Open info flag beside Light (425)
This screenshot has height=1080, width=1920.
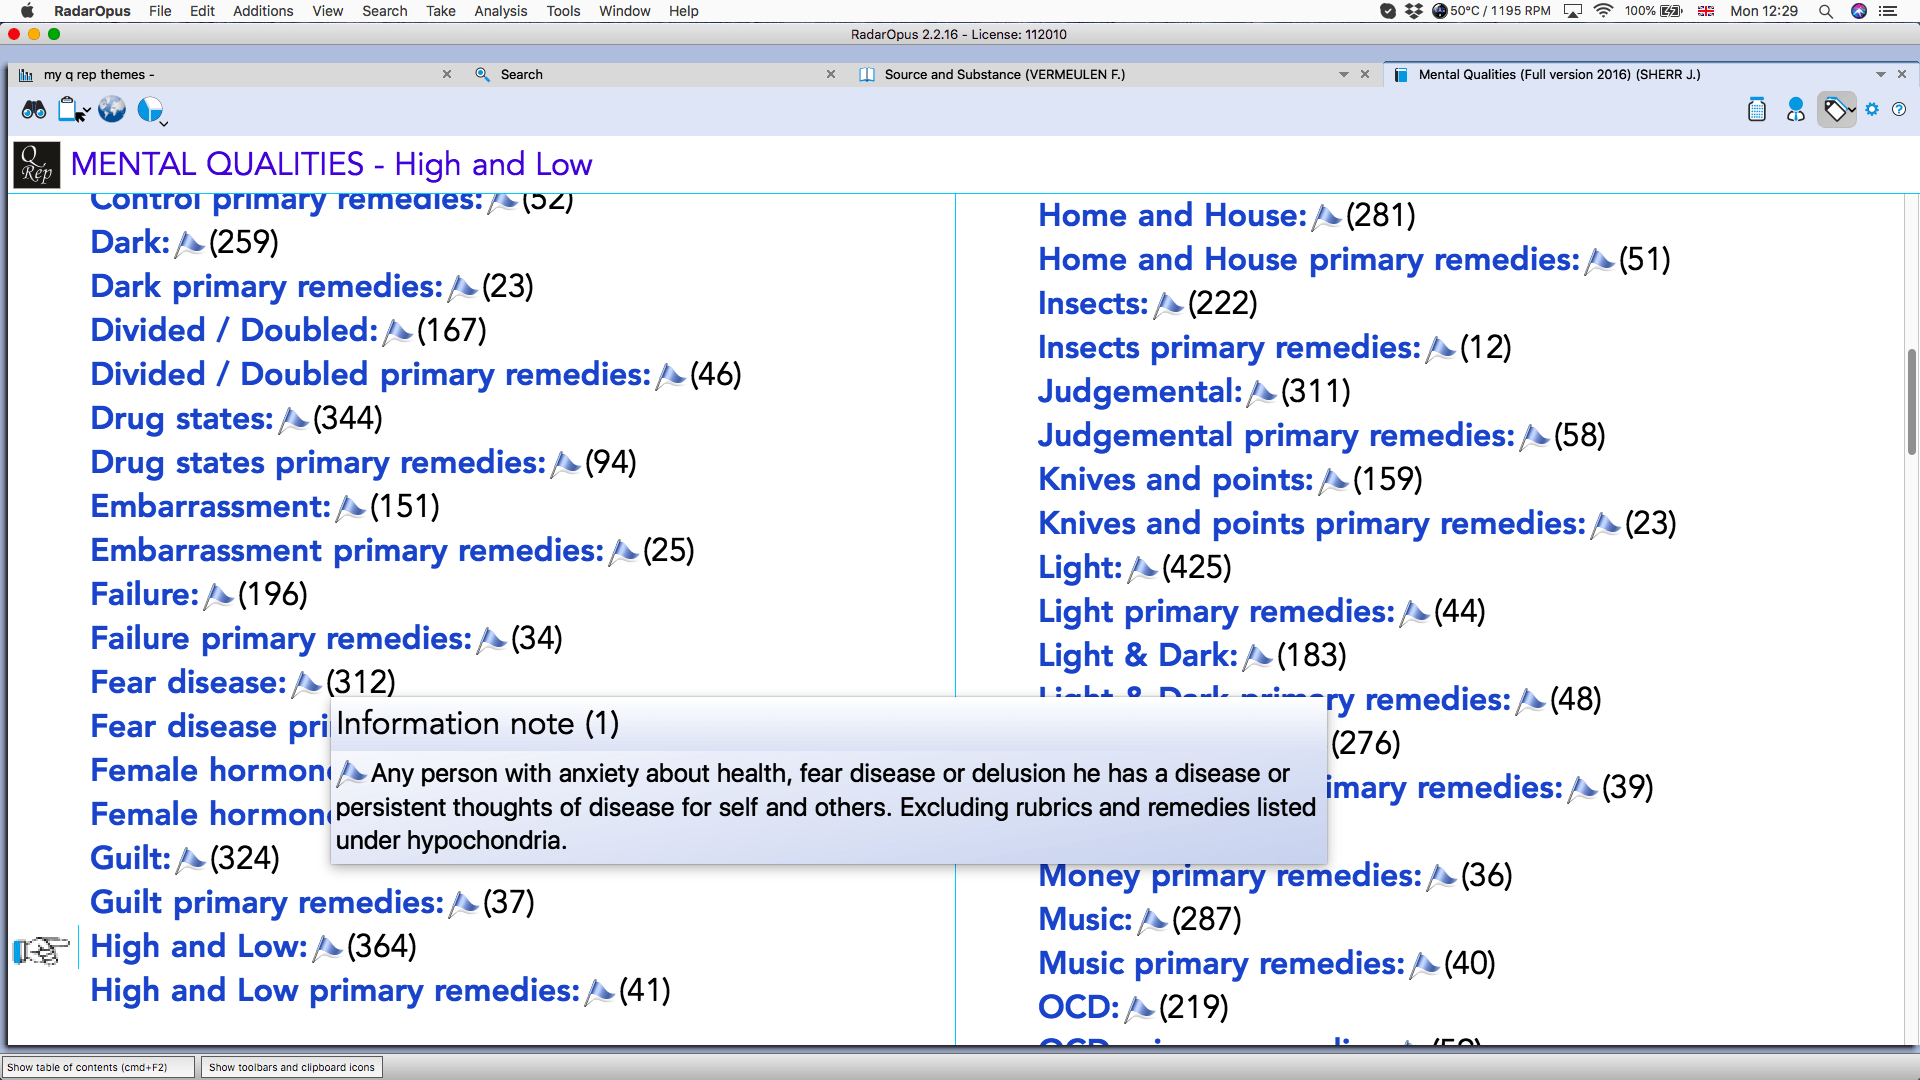[1142, 568]
